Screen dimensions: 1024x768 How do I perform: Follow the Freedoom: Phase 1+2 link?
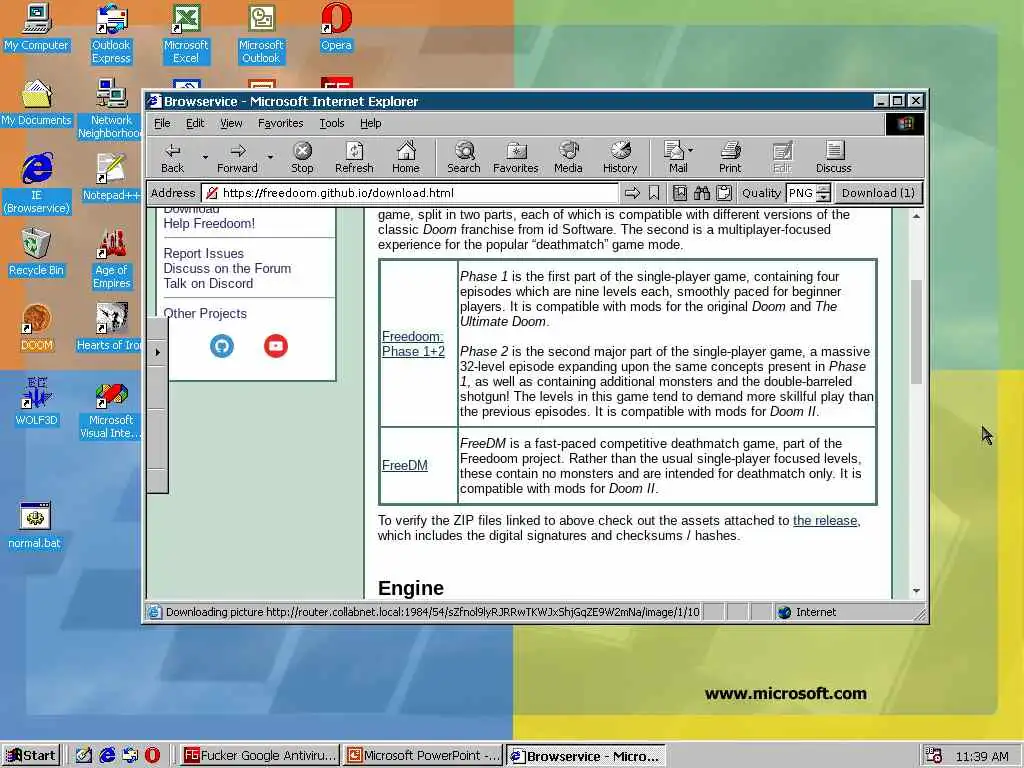click(413, 344)
